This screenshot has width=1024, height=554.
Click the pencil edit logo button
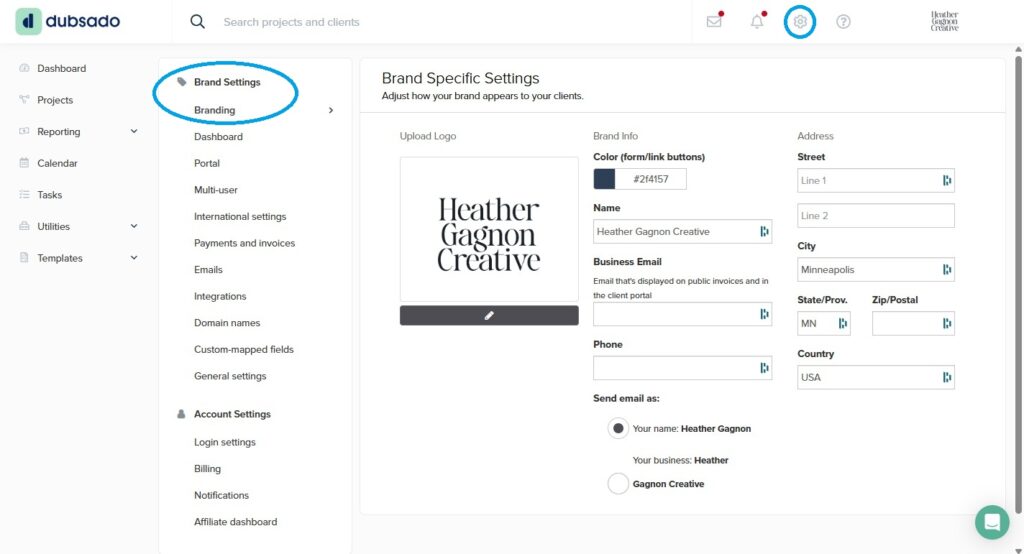tap(489, 315)
